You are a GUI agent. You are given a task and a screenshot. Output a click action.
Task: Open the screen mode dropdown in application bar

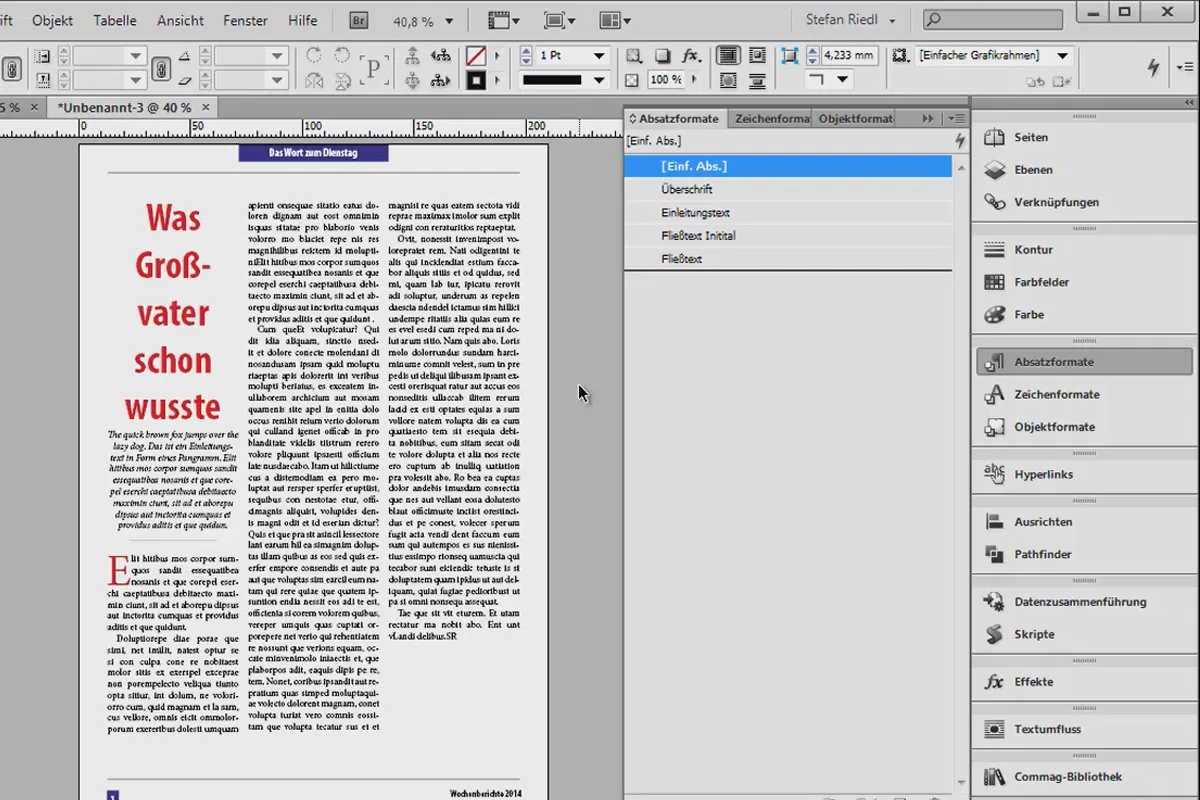tap(560, 20)
